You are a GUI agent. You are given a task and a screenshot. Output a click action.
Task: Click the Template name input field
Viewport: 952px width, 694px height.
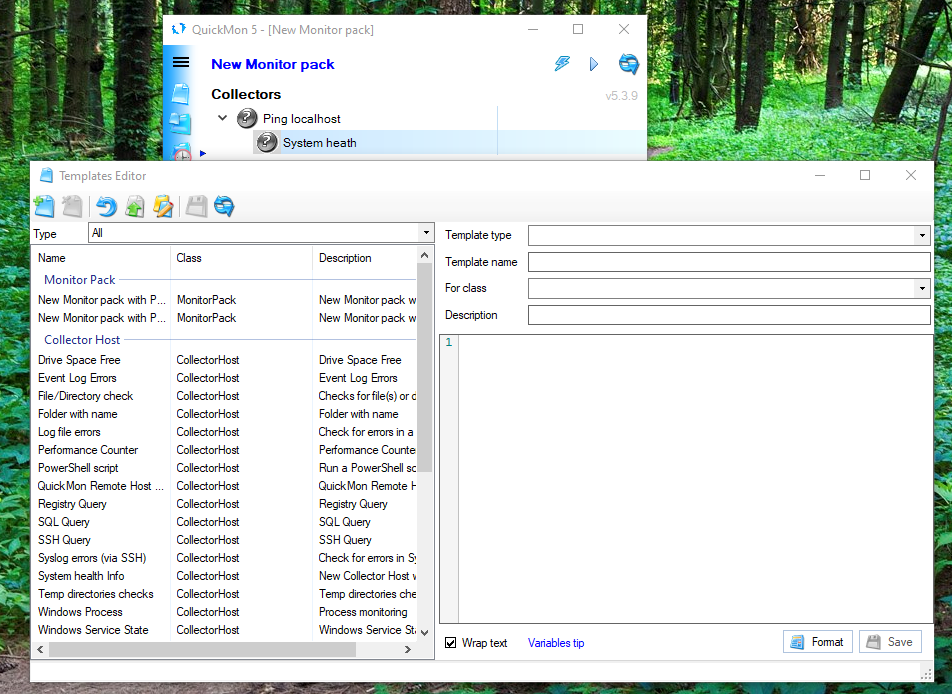pyautogui.click(x=729, y=262)
